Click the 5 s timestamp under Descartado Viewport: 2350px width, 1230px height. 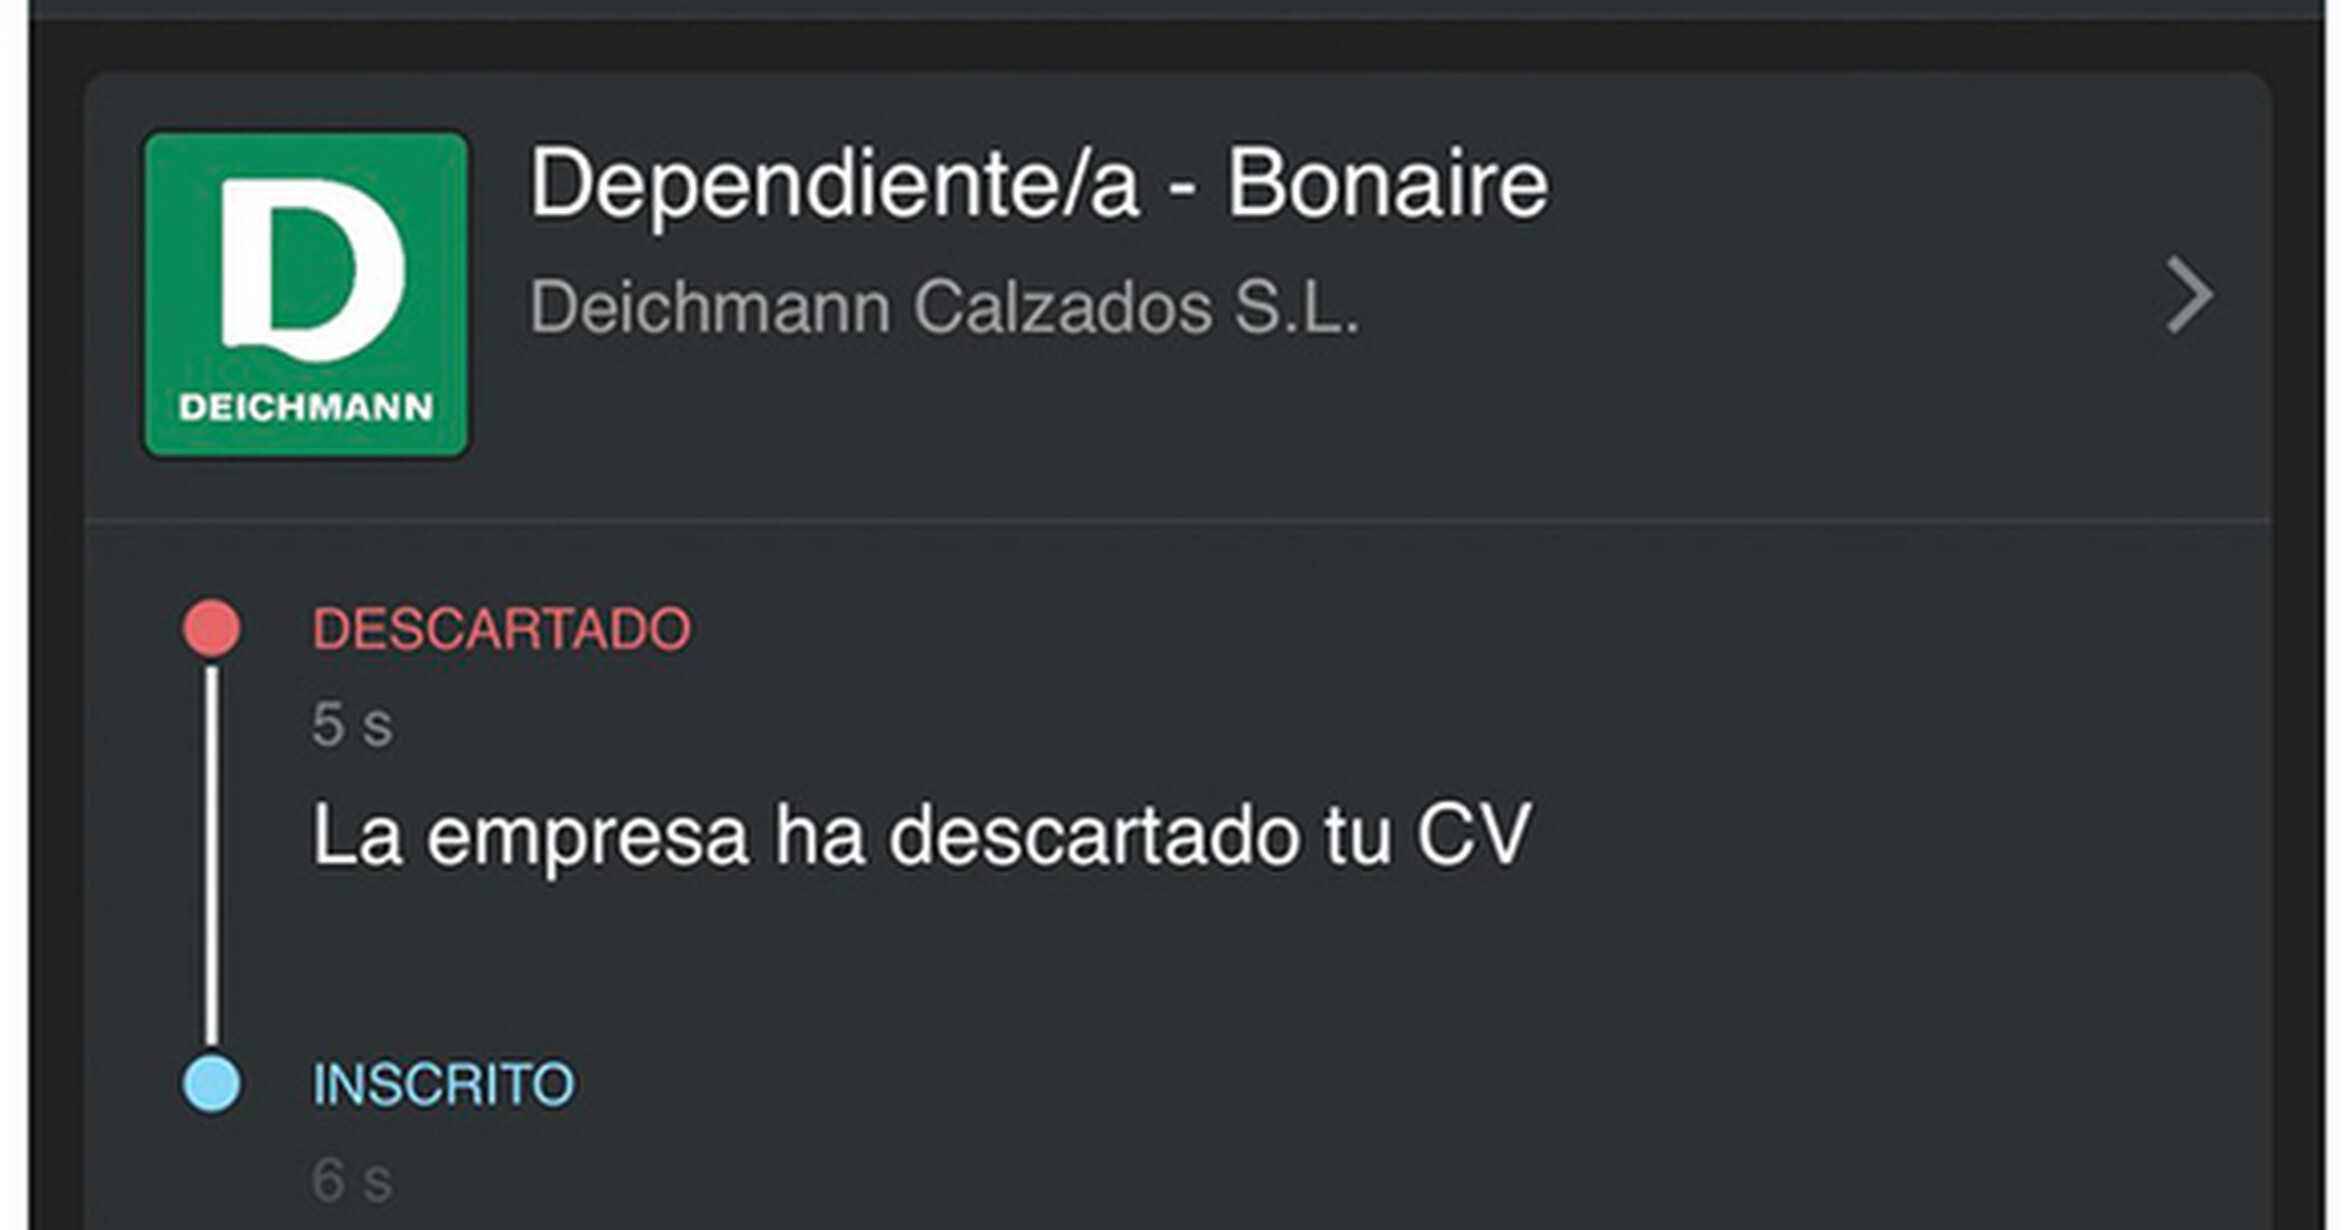click(352, 724)
